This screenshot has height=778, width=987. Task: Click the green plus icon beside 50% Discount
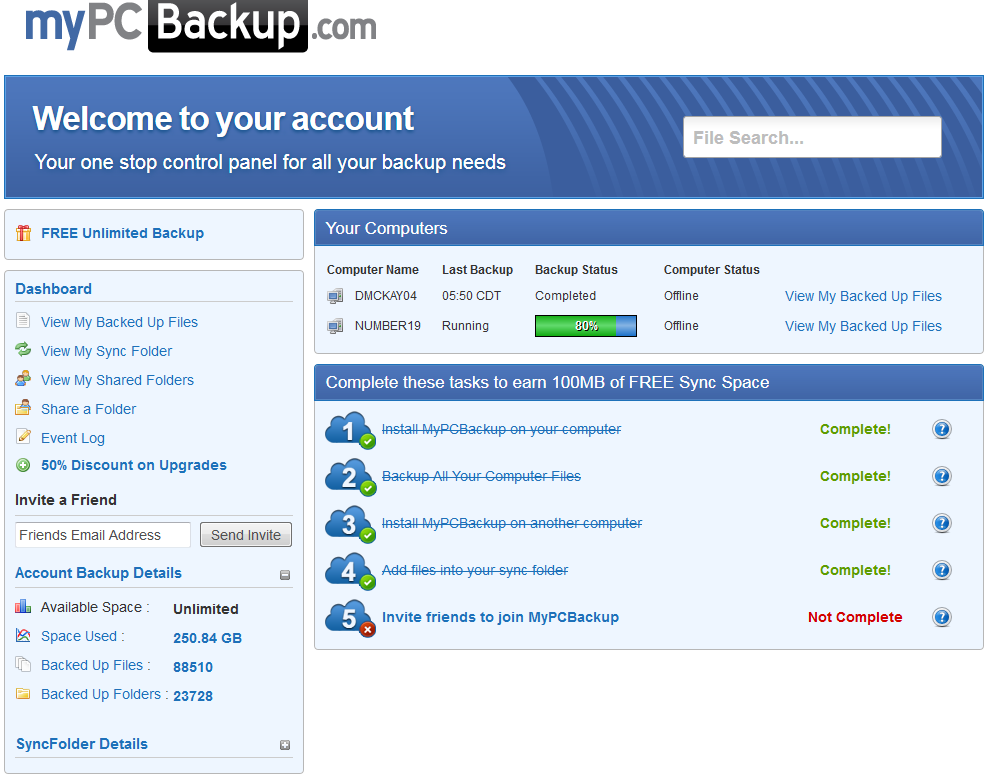click(x=23, y=465)
